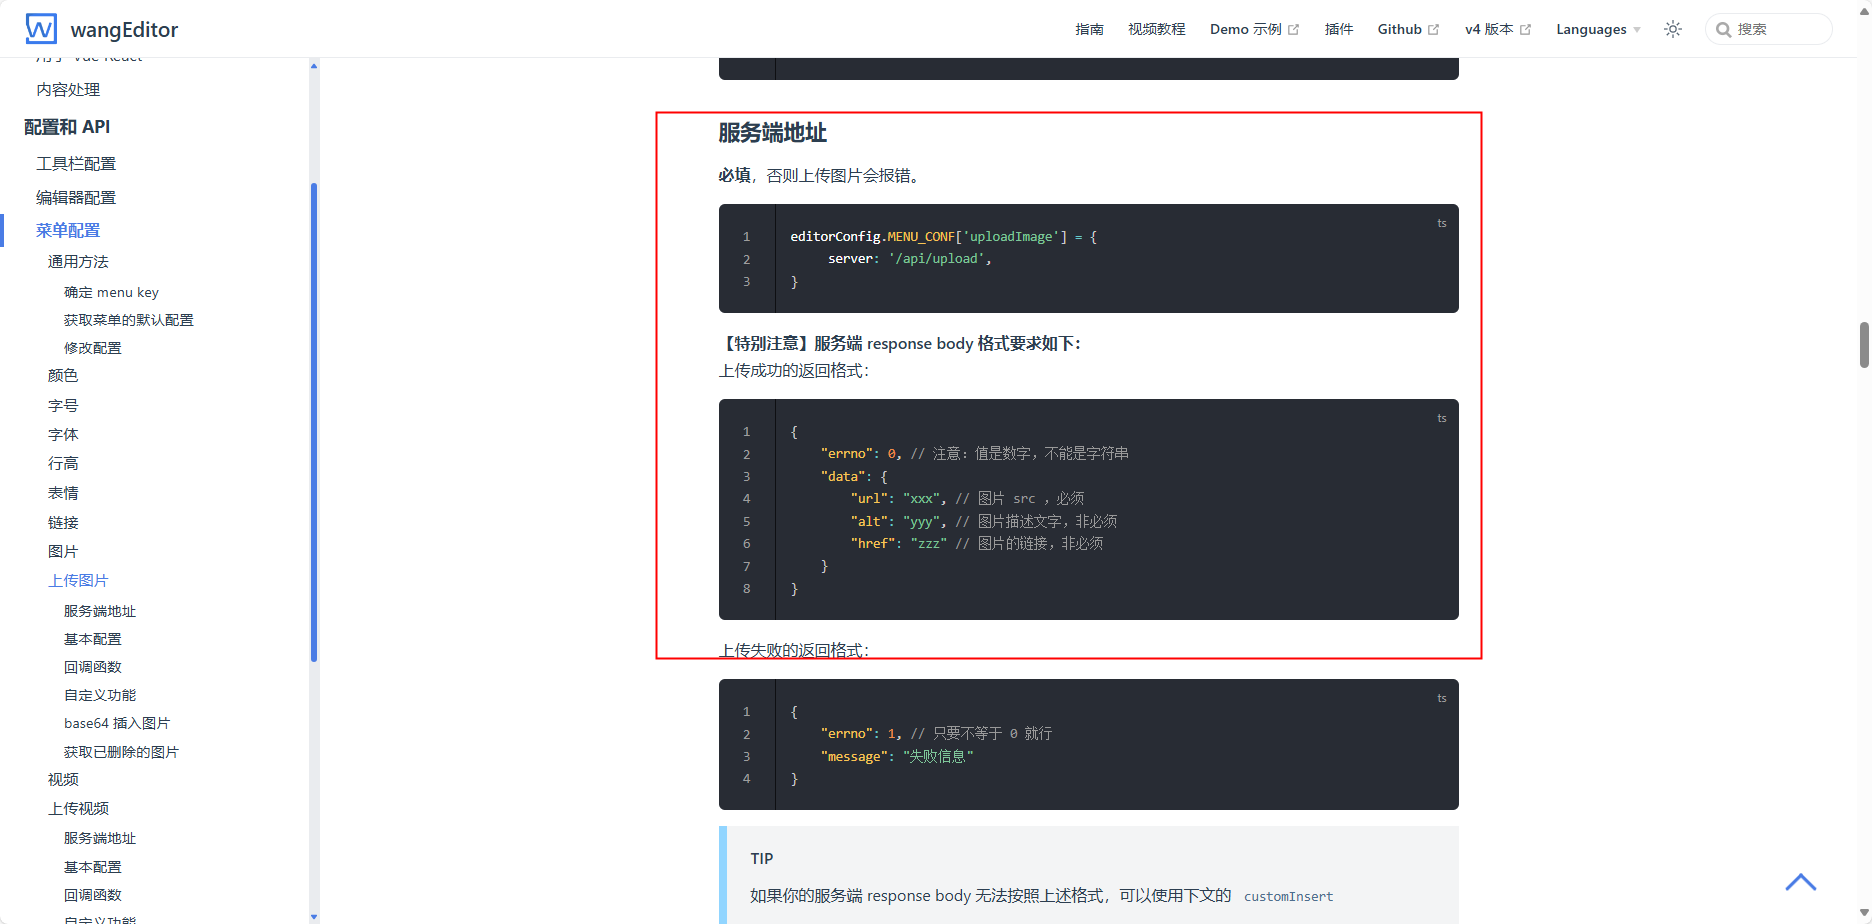Click the wangEditor logo icon
This screenshot has width=1872, height=924.
[41, 29]
